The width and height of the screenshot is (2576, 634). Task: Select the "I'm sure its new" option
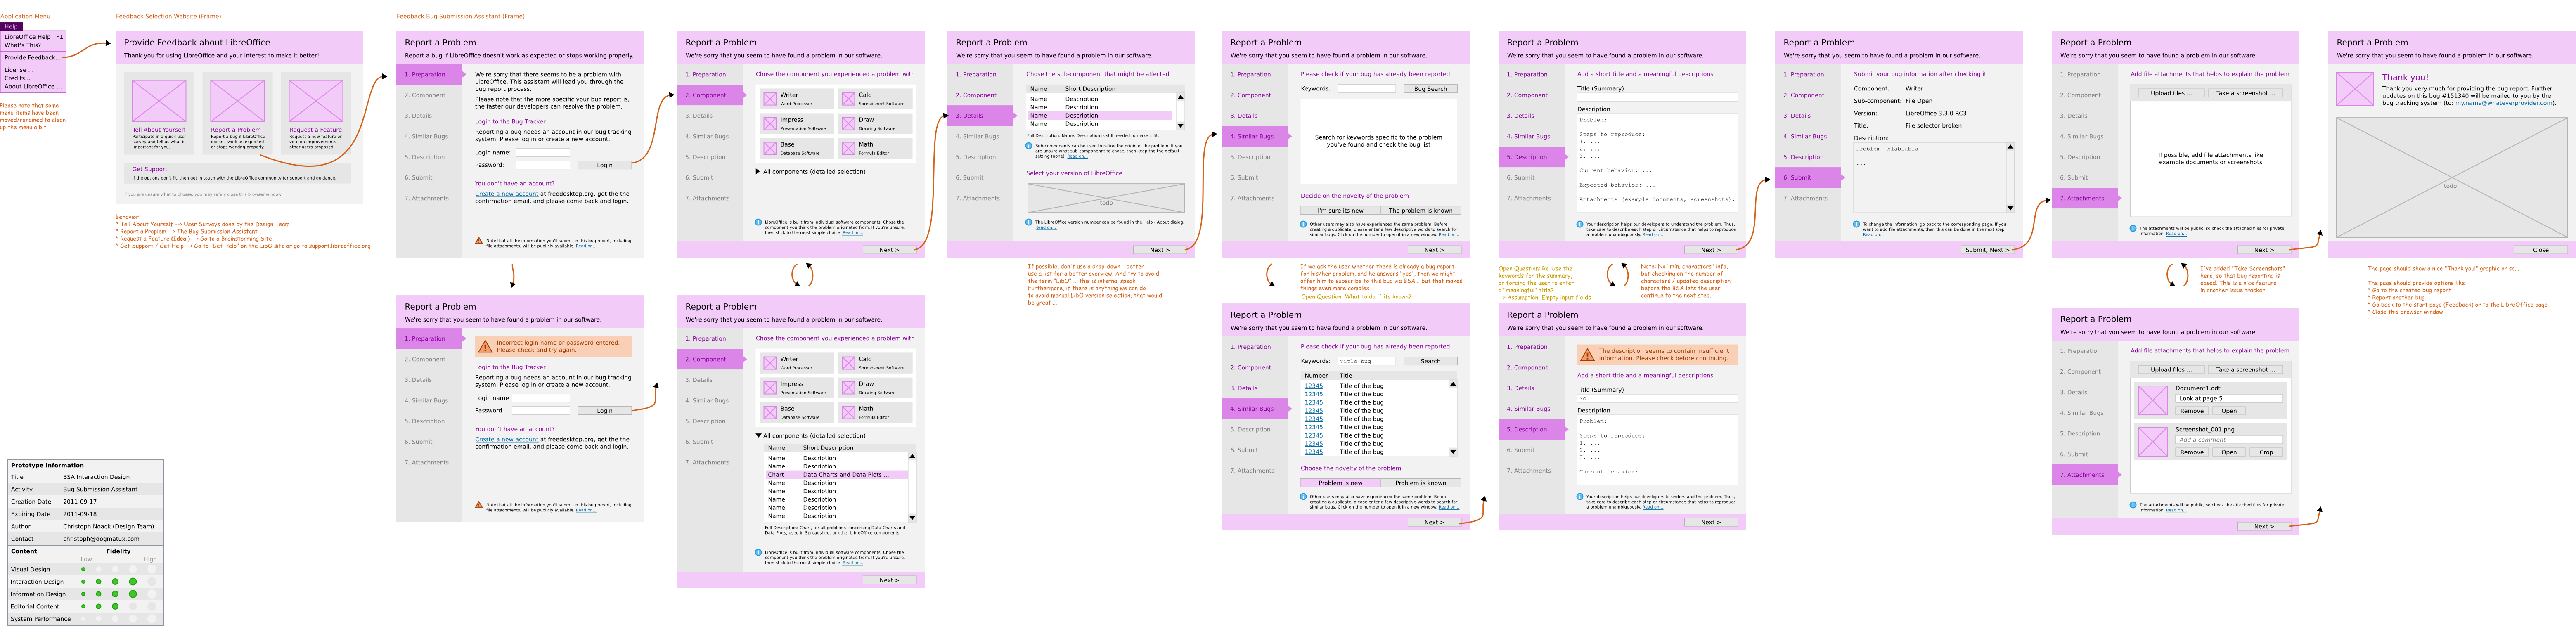point(1340,210)
